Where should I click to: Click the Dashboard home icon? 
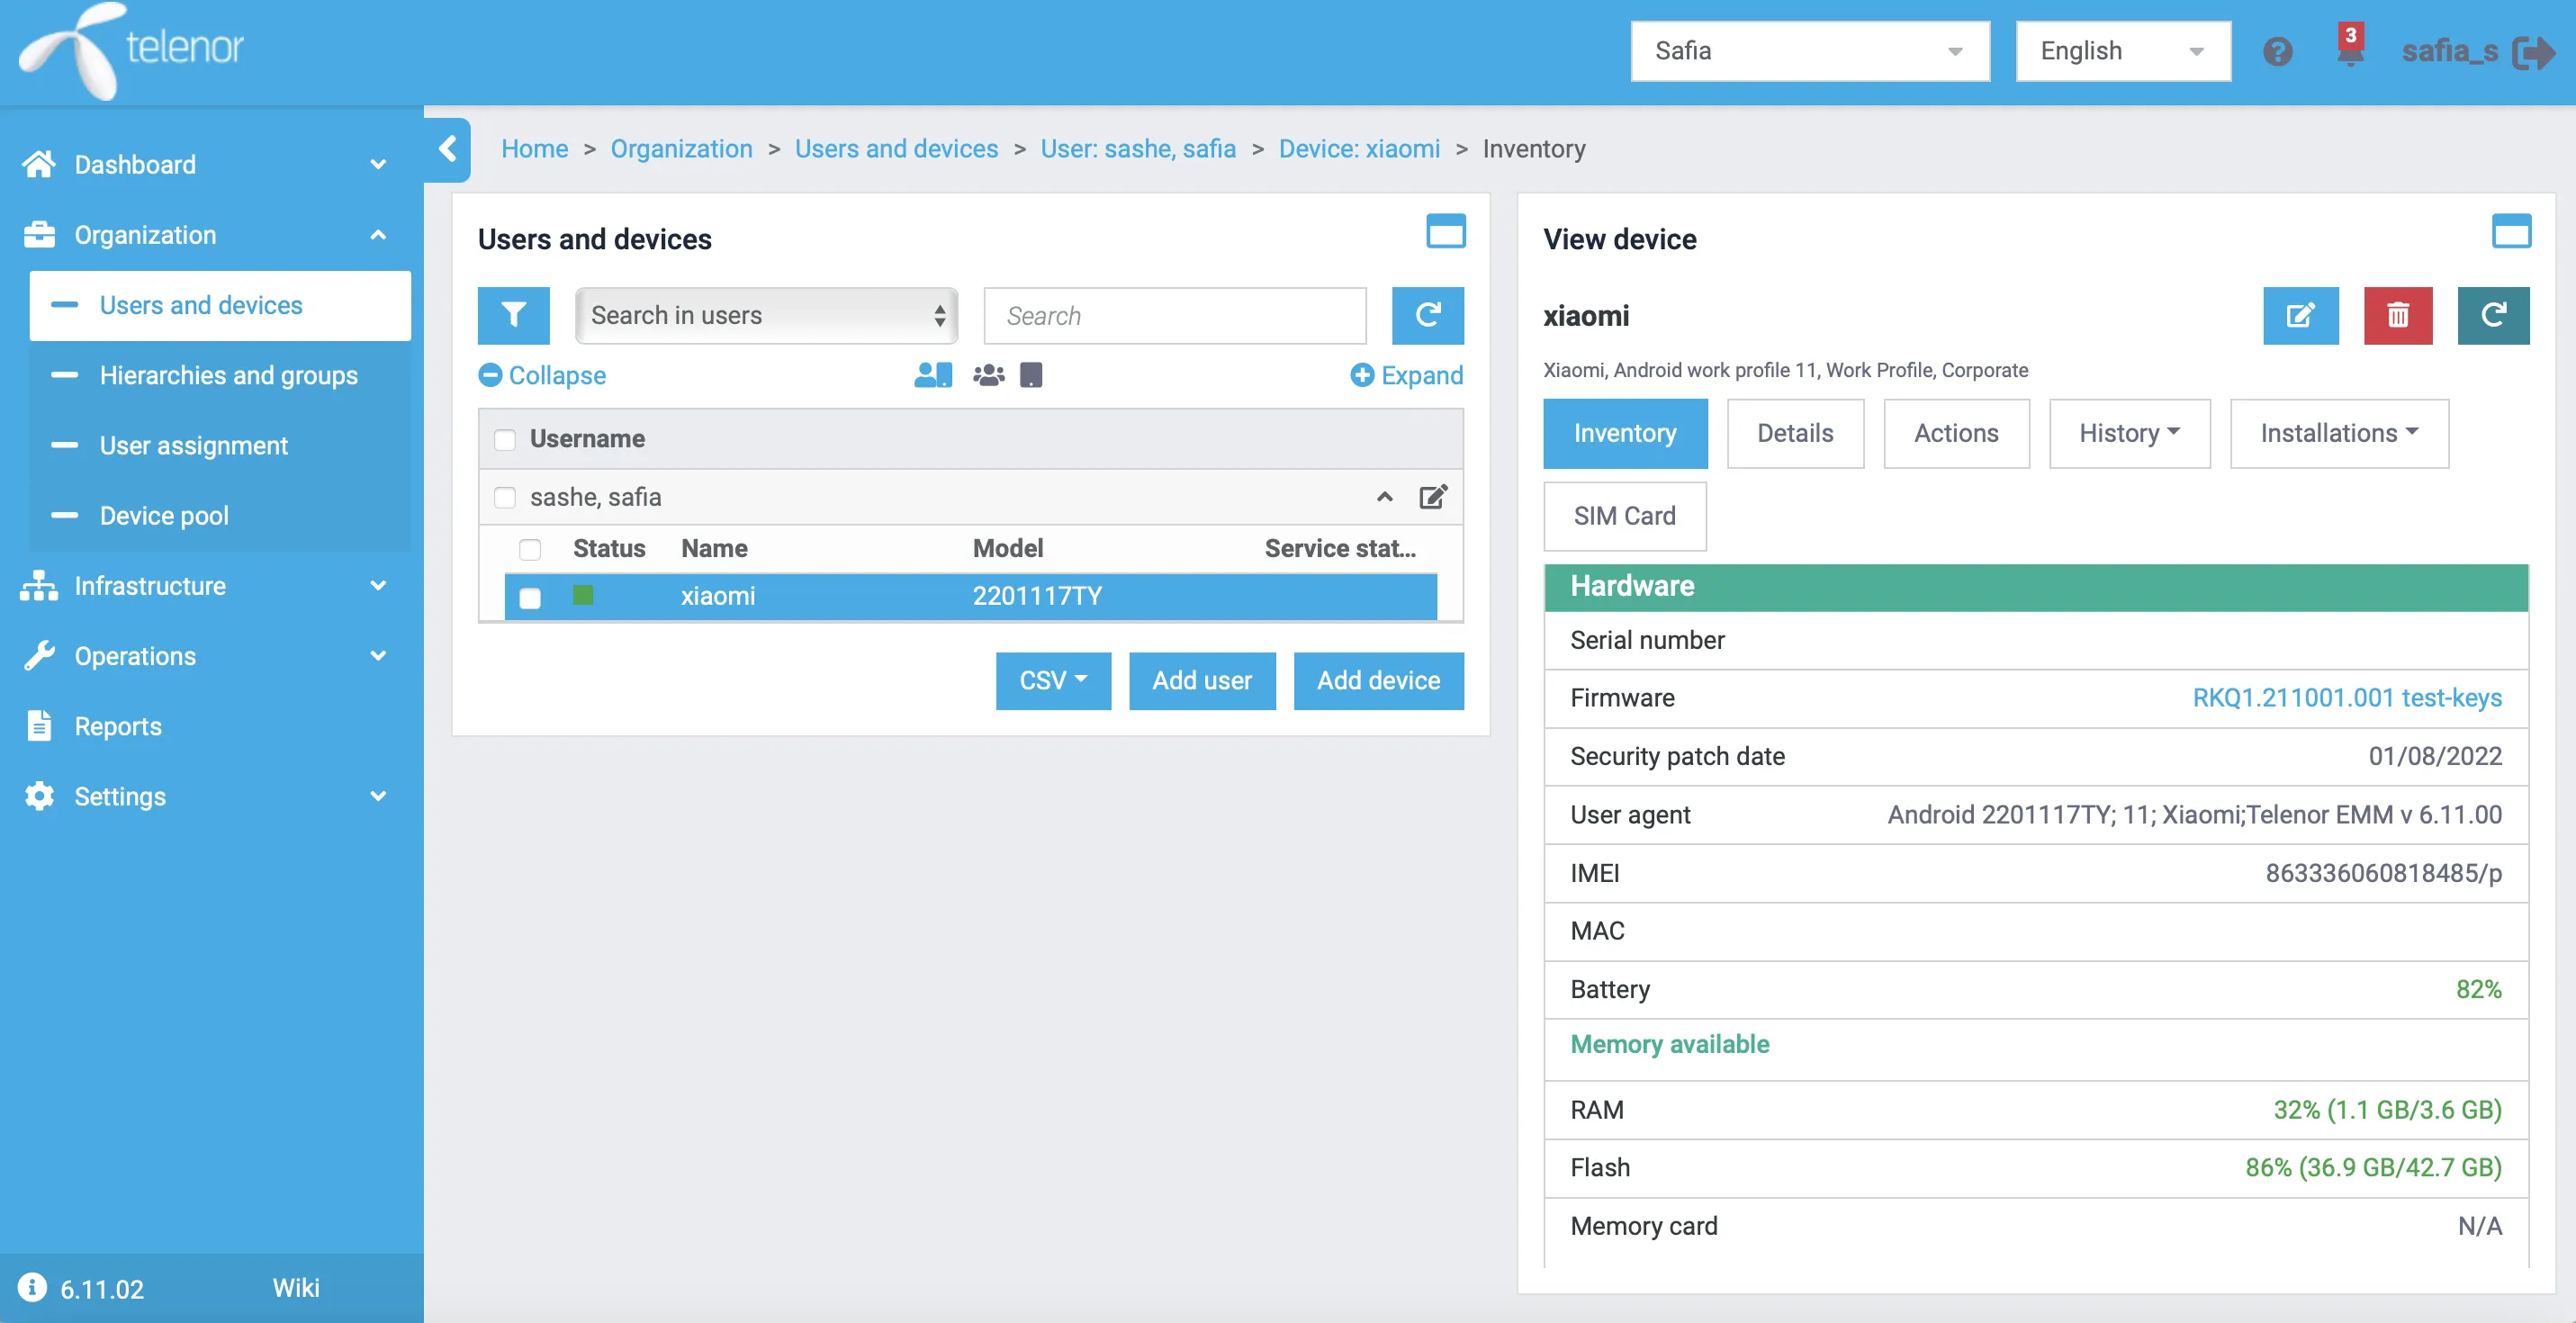39,164
